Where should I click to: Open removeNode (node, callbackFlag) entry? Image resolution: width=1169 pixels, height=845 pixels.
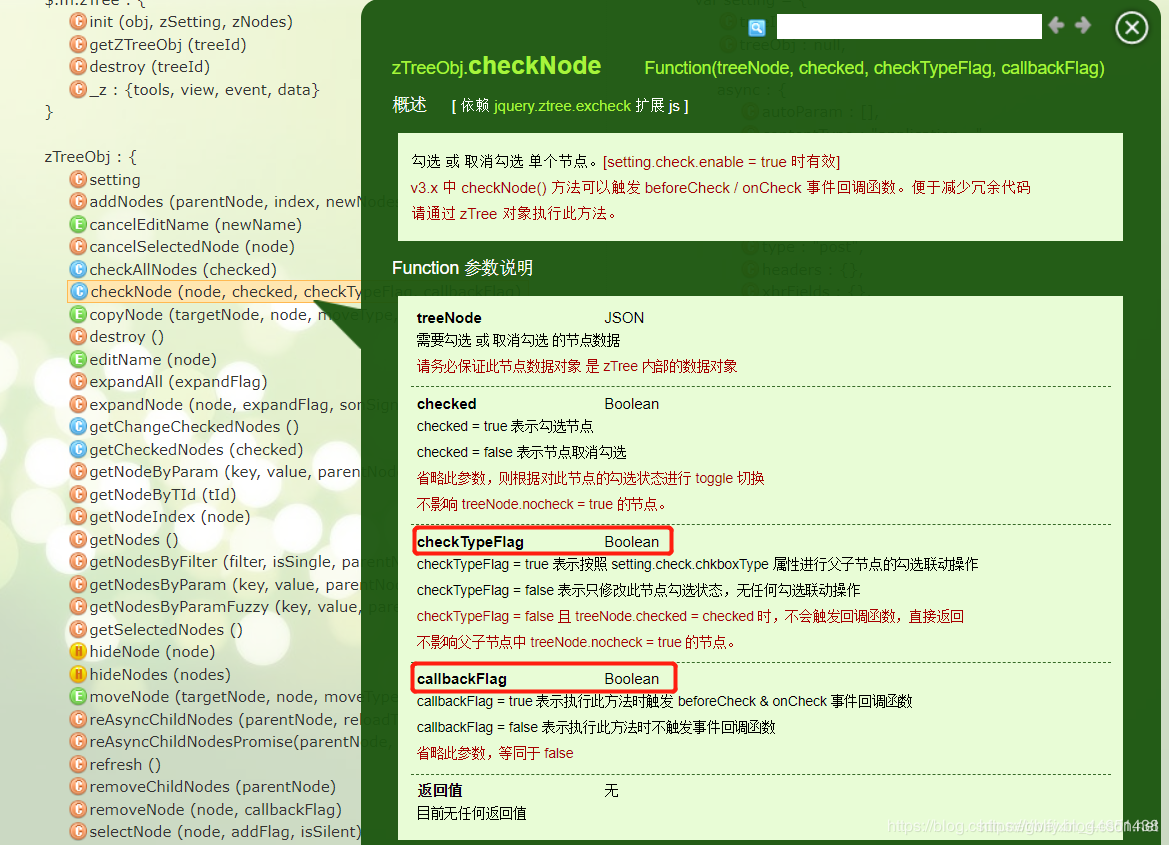point(215,809)
